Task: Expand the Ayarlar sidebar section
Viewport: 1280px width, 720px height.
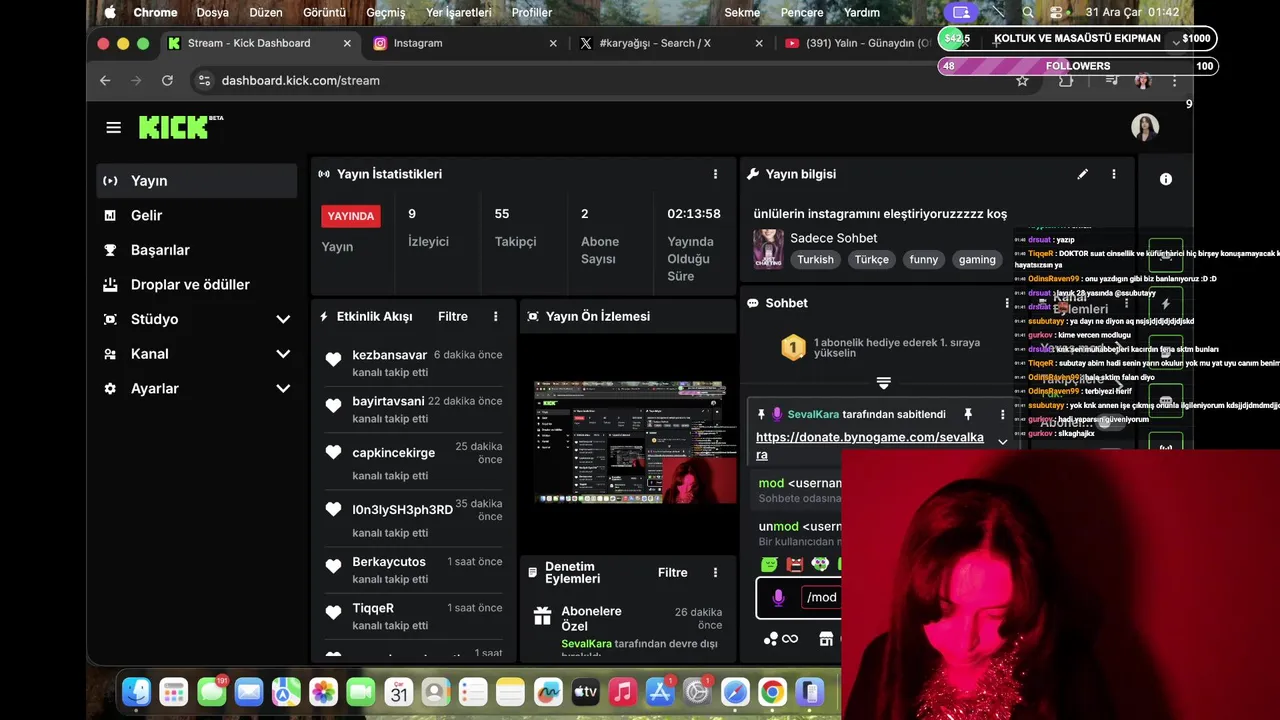Action: pos(283,388)
